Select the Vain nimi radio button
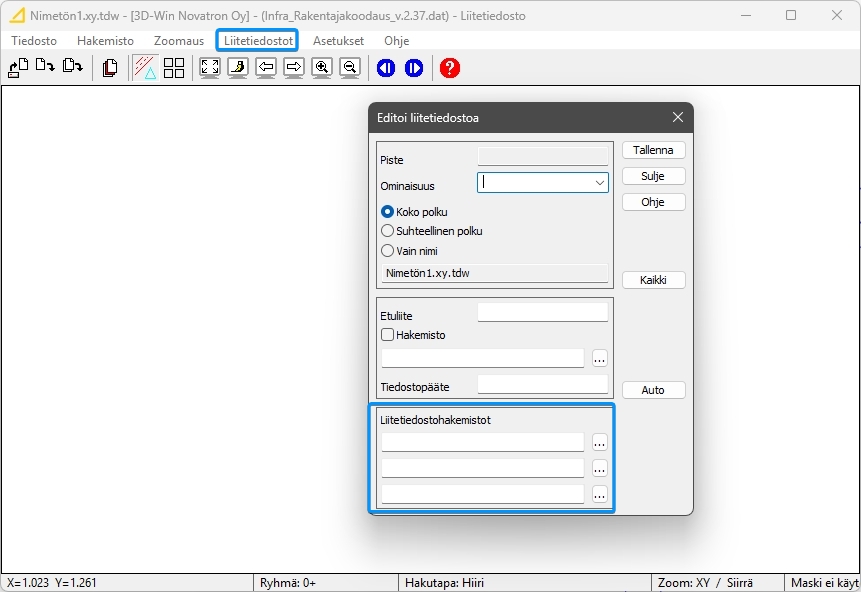The image size is (861, 592). 387,250
